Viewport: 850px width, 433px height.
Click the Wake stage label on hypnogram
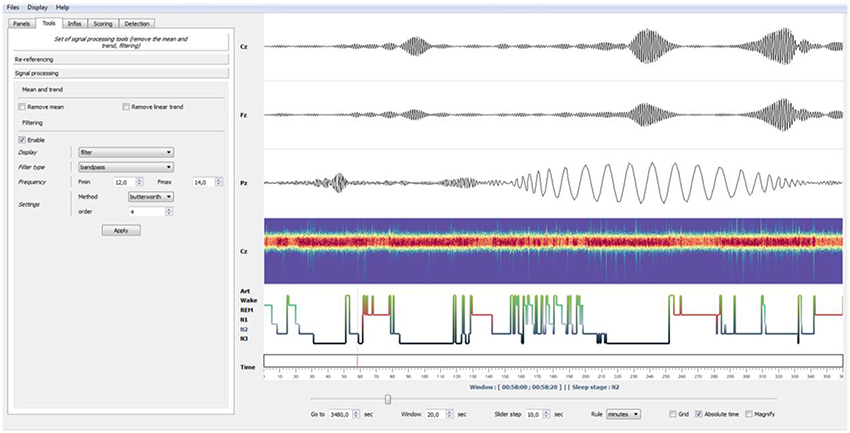pyautogui.click(x=248, y=300)
